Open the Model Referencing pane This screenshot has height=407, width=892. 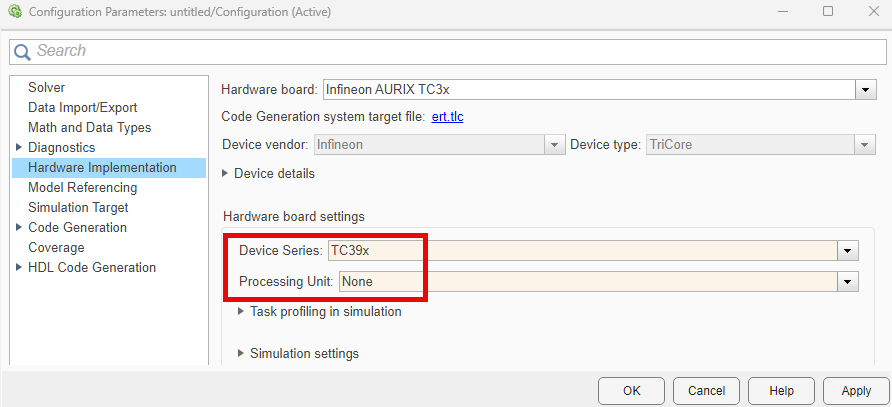[x=82, y=187]
